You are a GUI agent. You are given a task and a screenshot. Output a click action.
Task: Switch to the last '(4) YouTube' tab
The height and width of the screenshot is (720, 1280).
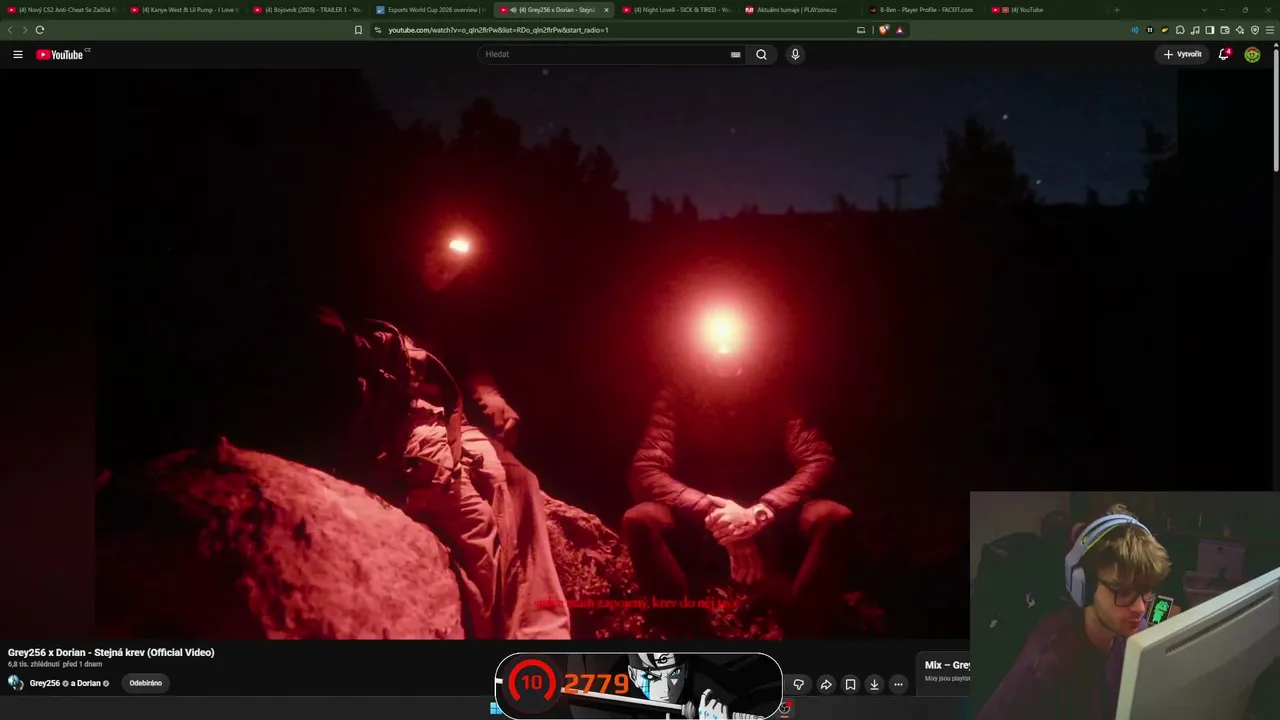[x=1046, y=10]
